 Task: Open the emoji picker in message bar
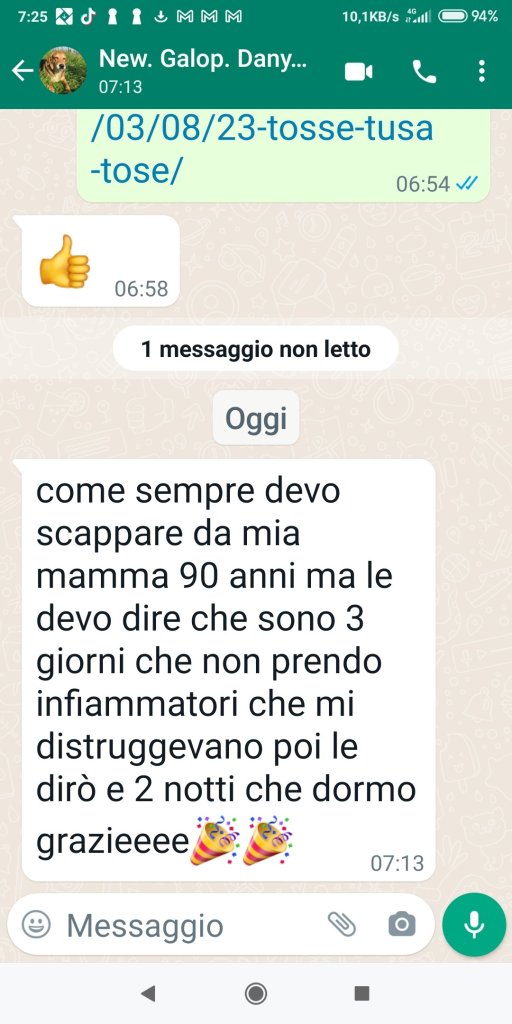tap(36, 924)
